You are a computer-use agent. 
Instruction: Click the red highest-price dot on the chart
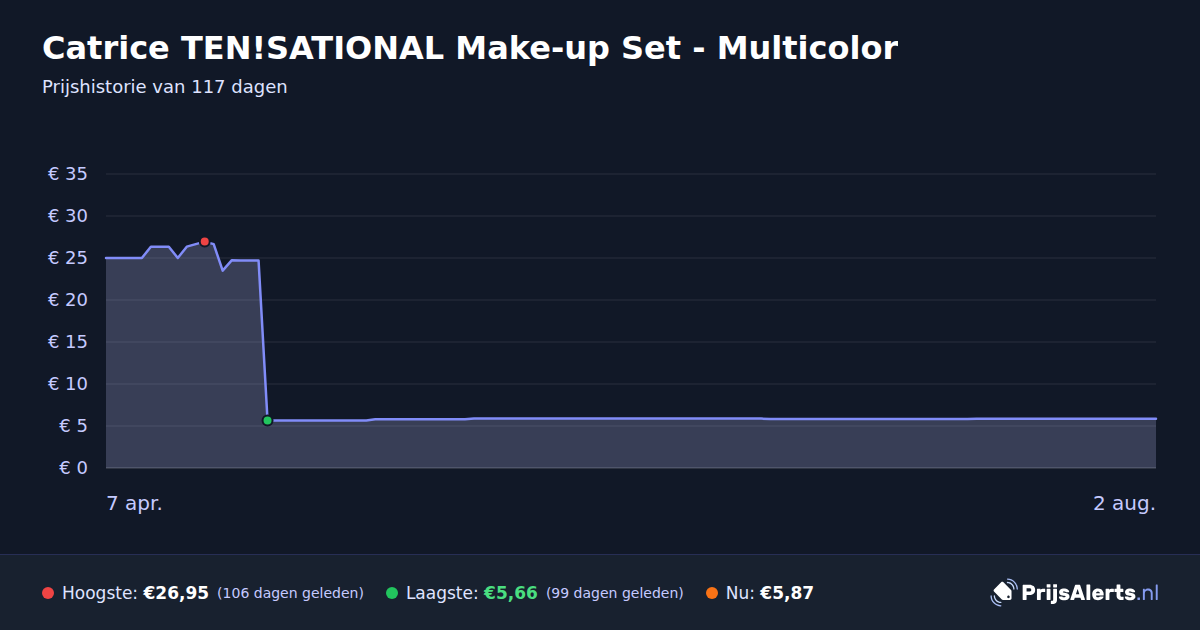point(205,242)
